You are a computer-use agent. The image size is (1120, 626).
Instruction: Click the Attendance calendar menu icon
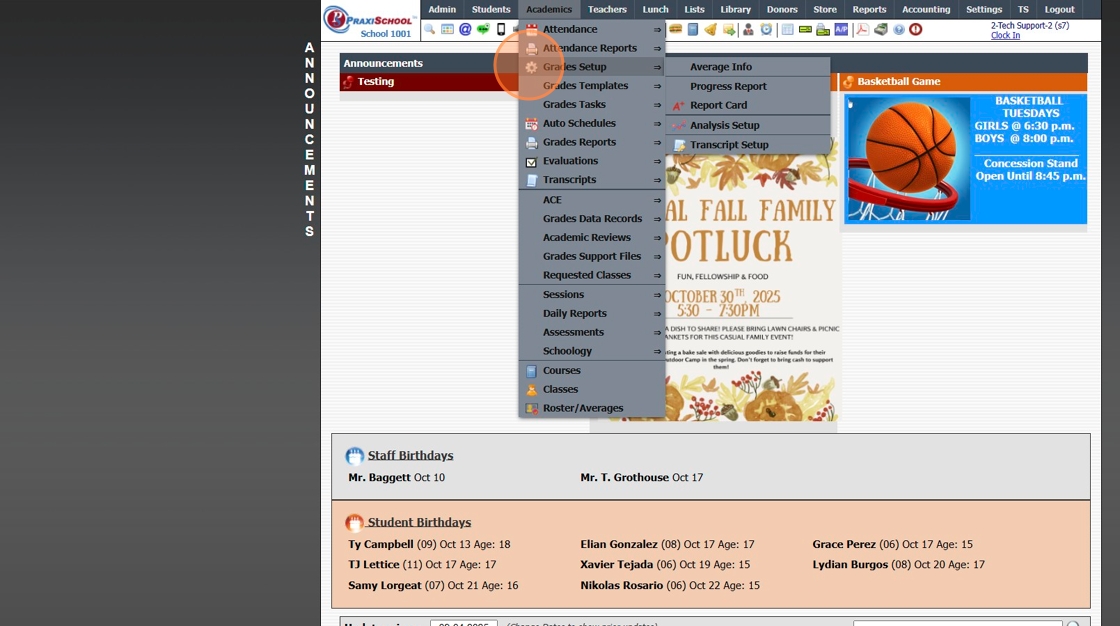tap(531, 29)
